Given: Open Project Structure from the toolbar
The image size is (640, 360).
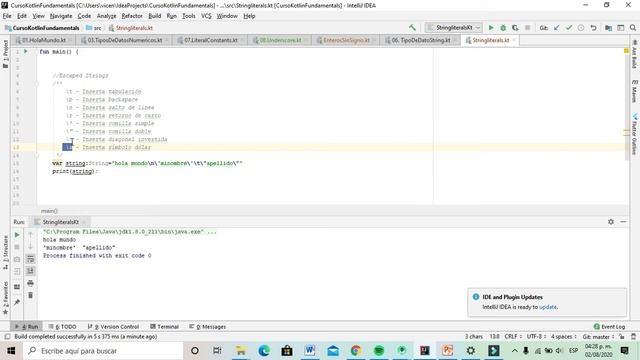Looking at the screenshot, I should click(x=608, y=28).
